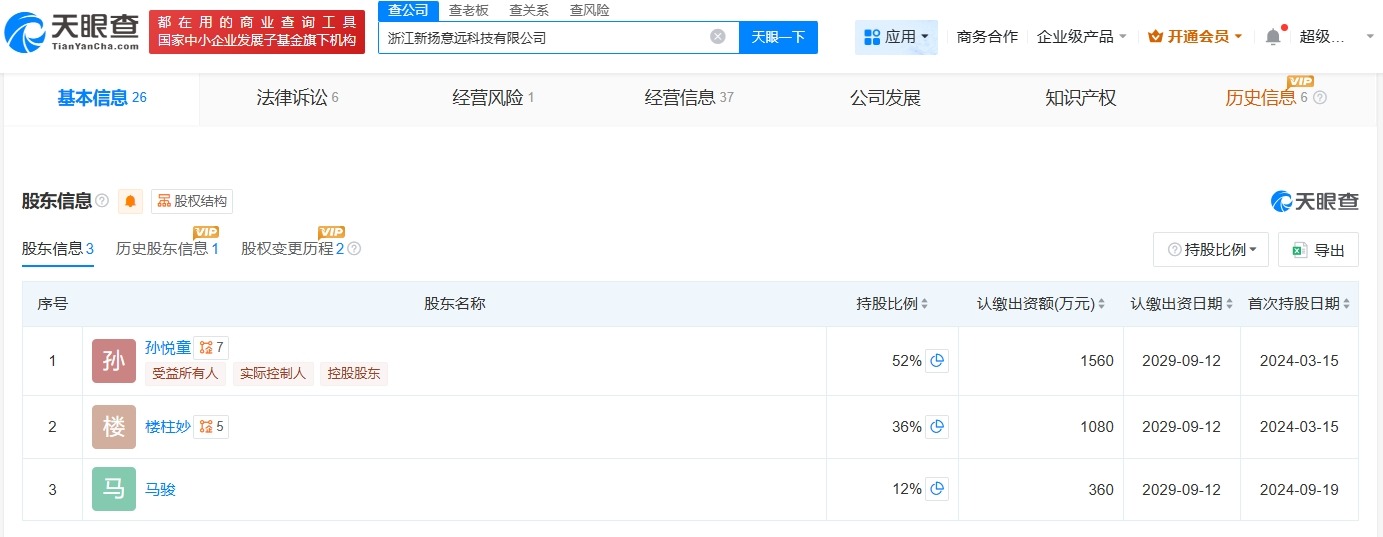The image size is (1383, 537).
Task: Sort table by 持股比例 column
Action: (892, 304)
